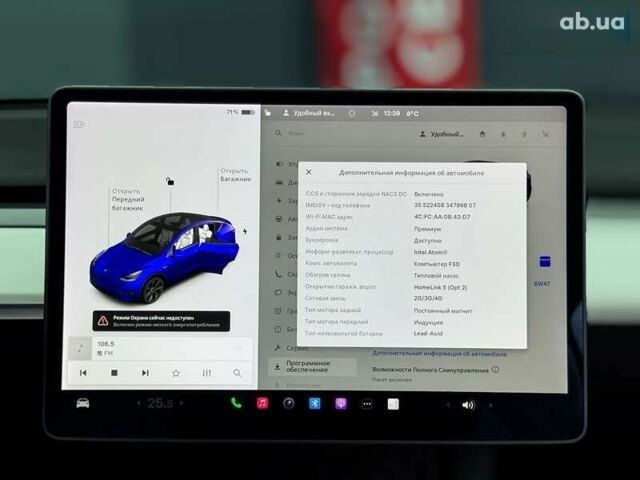
Task: Tap the charge port bolt icon beside the car
Action: point(245,231)
